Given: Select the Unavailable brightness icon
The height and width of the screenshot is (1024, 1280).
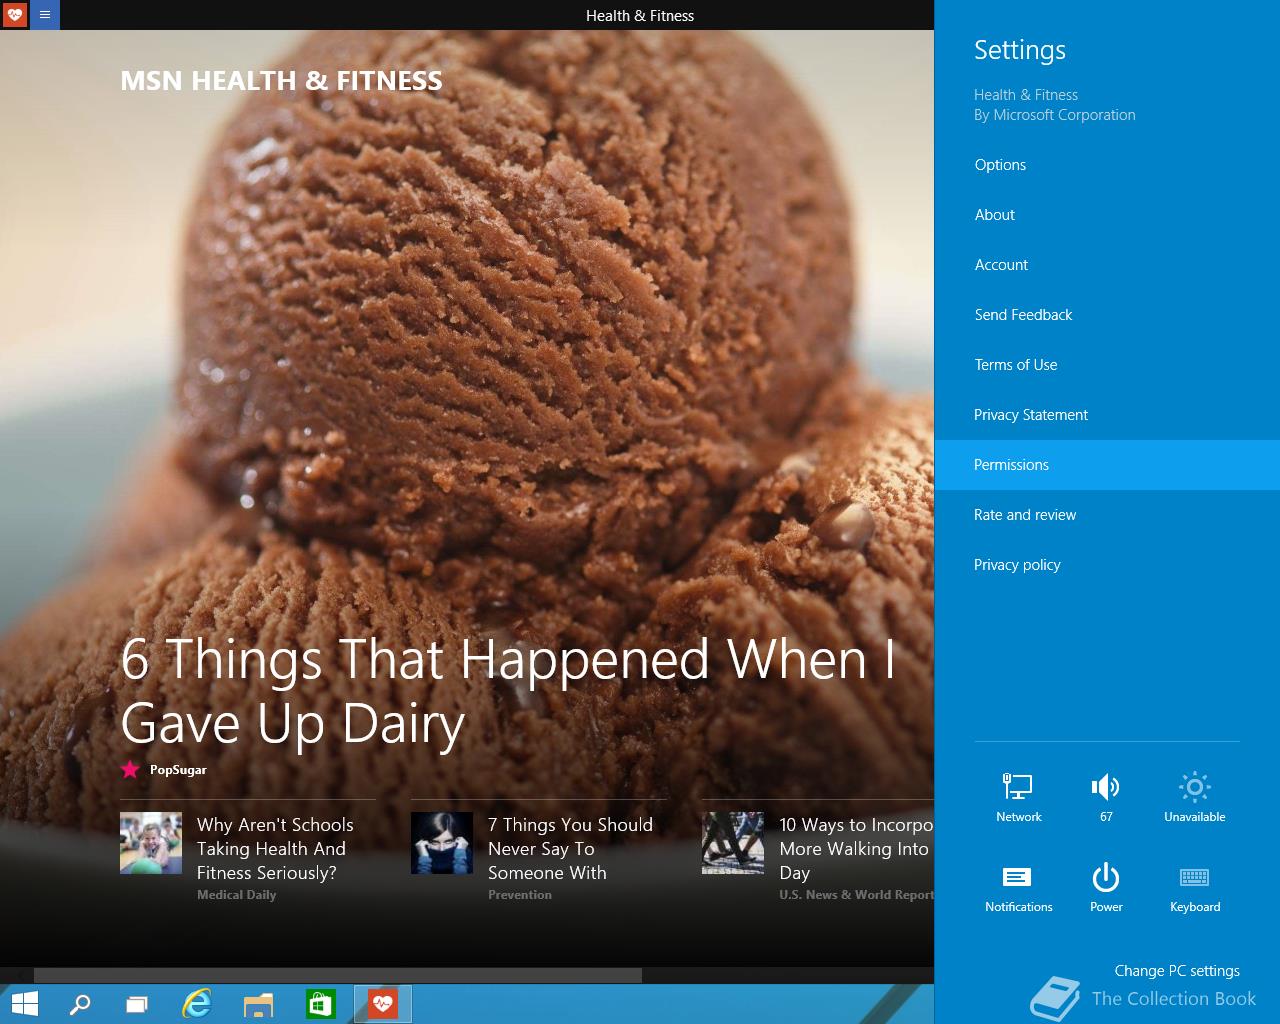Looking at the screenshot, I should (x=1194, y=797).
